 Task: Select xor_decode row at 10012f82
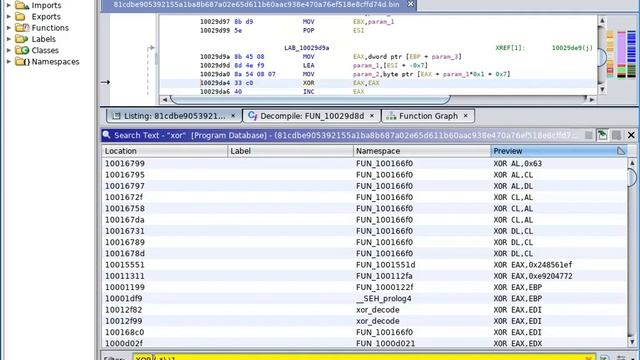[x=364, y=310]
